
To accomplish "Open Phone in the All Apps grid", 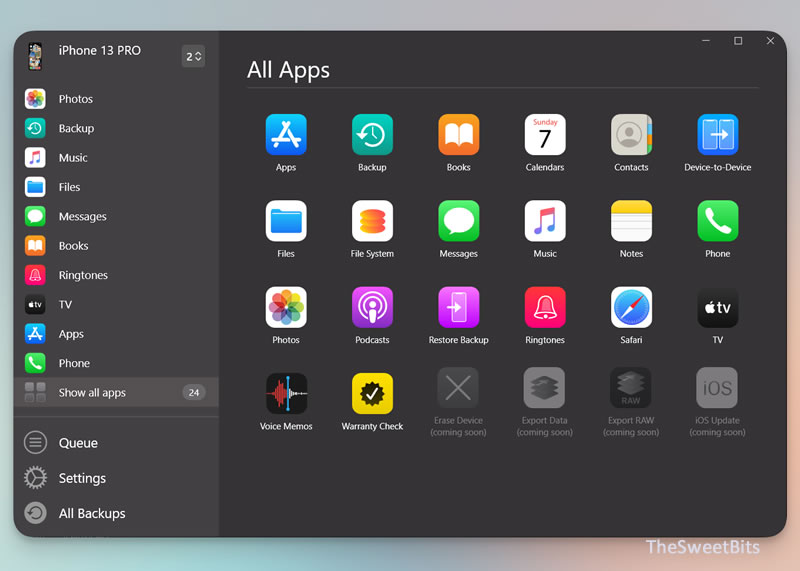I will pyautogui.click(x=717, y=221).
